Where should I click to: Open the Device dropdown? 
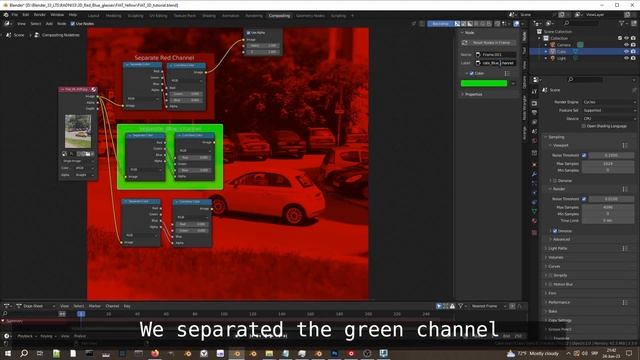click(x=609, y=118)
